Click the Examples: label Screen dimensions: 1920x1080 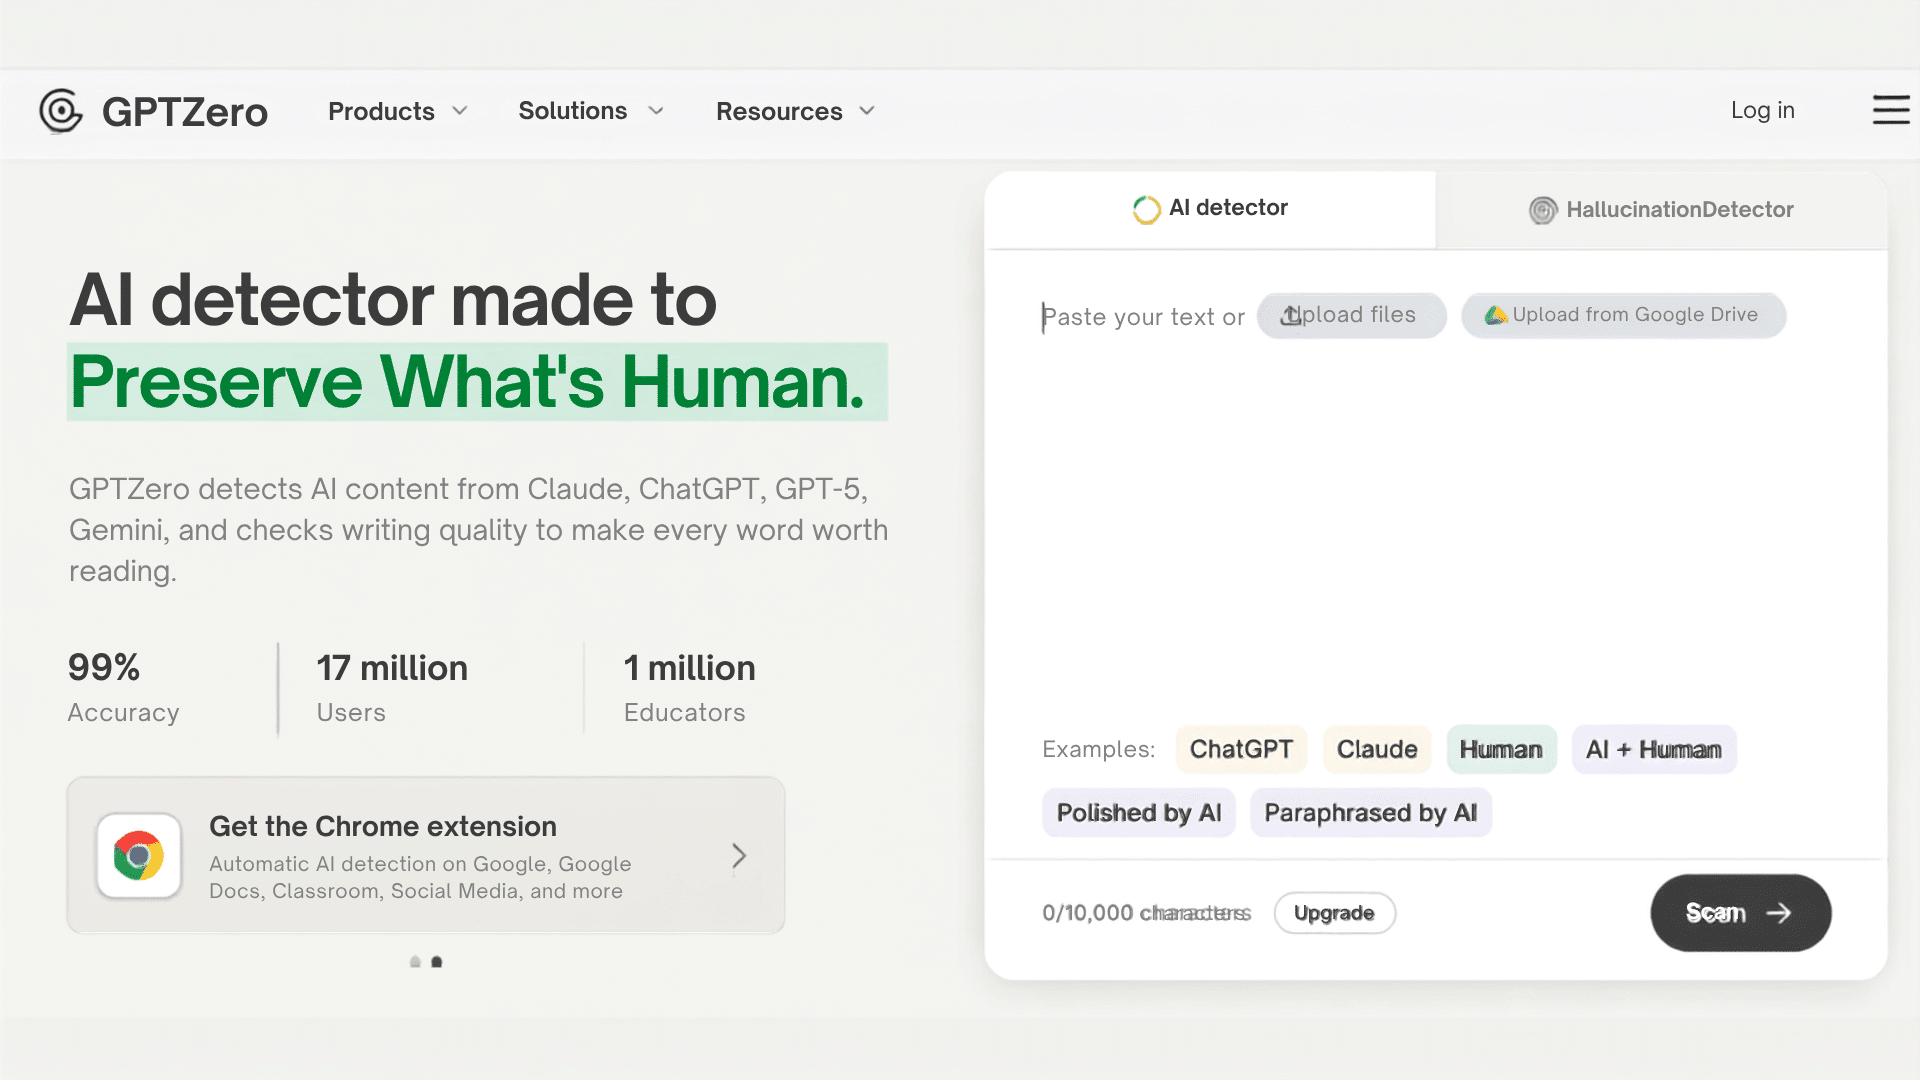tap(1098, 749)
